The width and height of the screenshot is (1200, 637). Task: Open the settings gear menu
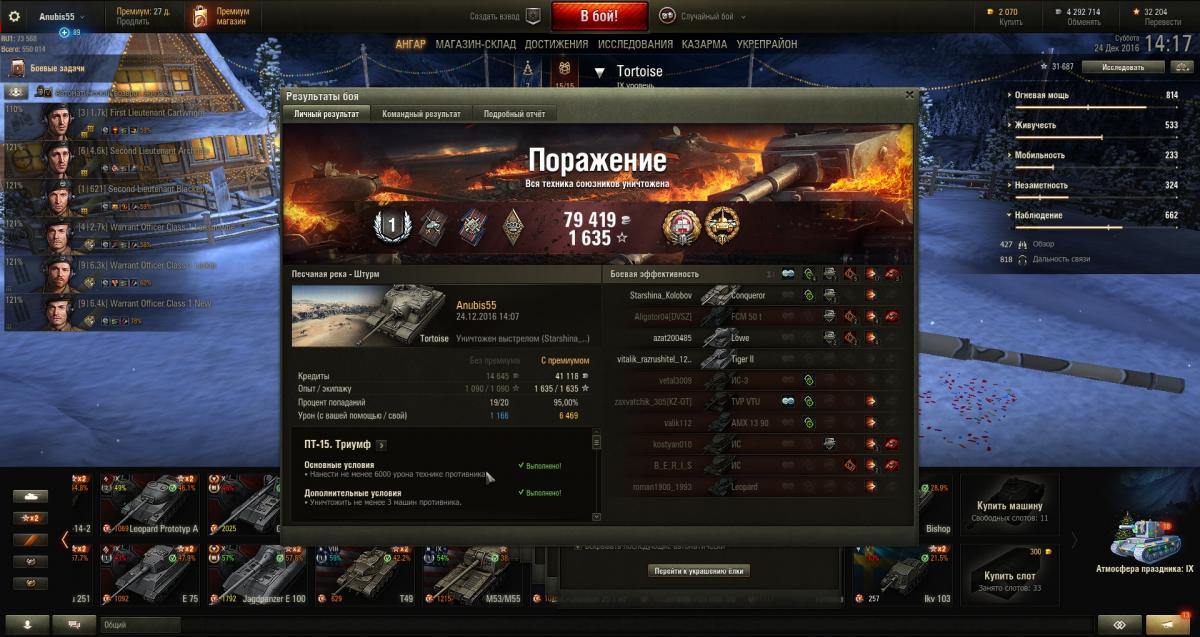point(14,17)
